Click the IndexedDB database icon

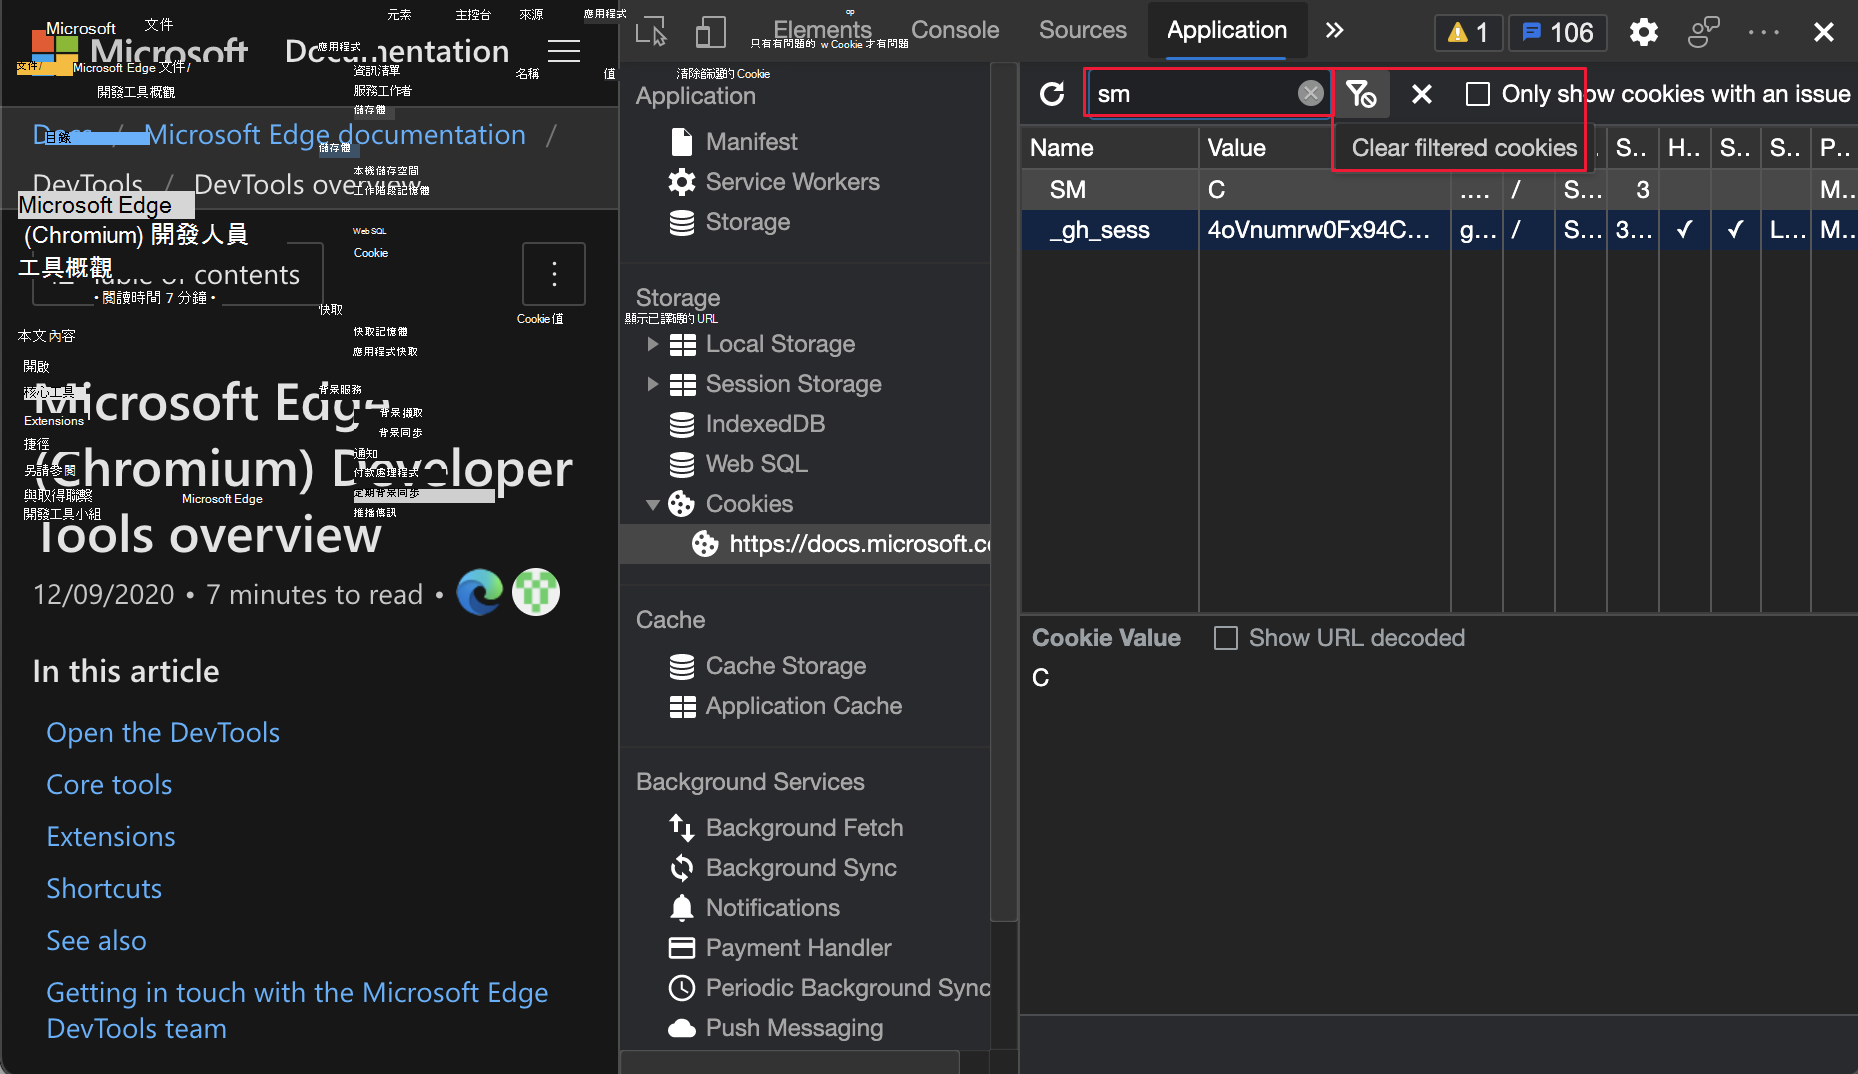pos(682,424)
